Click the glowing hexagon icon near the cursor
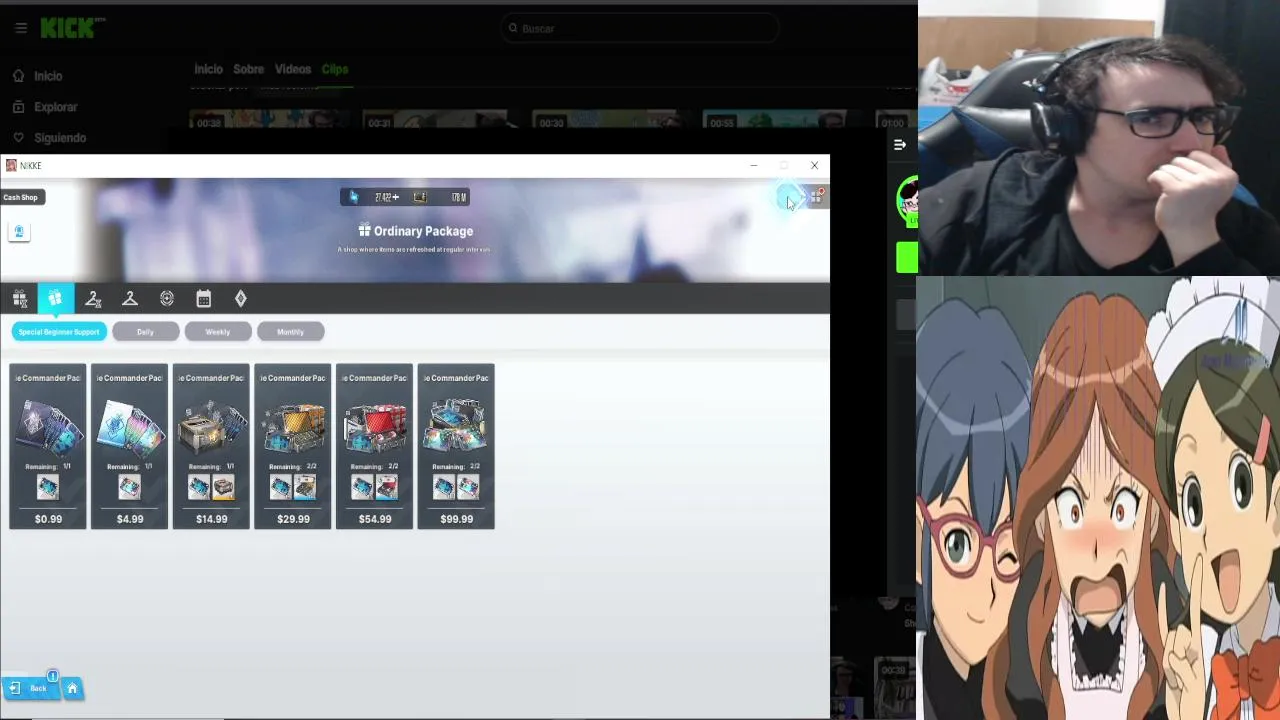1280x720 pixels. click(x=790, y=197)
